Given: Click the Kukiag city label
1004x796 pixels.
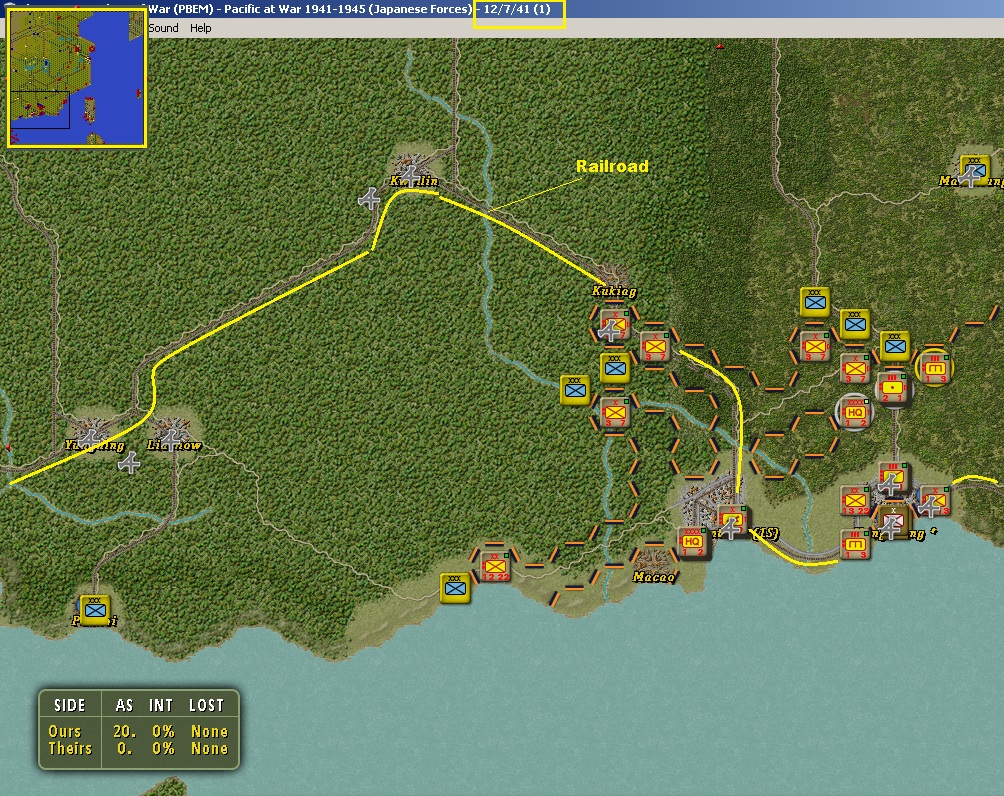Looking at the screenshot, I should coord(614,291).
